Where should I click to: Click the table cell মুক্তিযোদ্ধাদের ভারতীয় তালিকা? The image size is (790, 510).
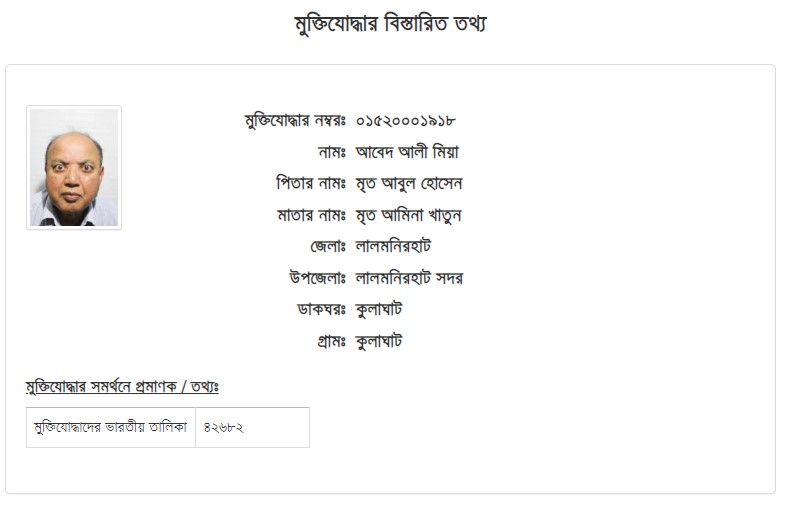110,427
